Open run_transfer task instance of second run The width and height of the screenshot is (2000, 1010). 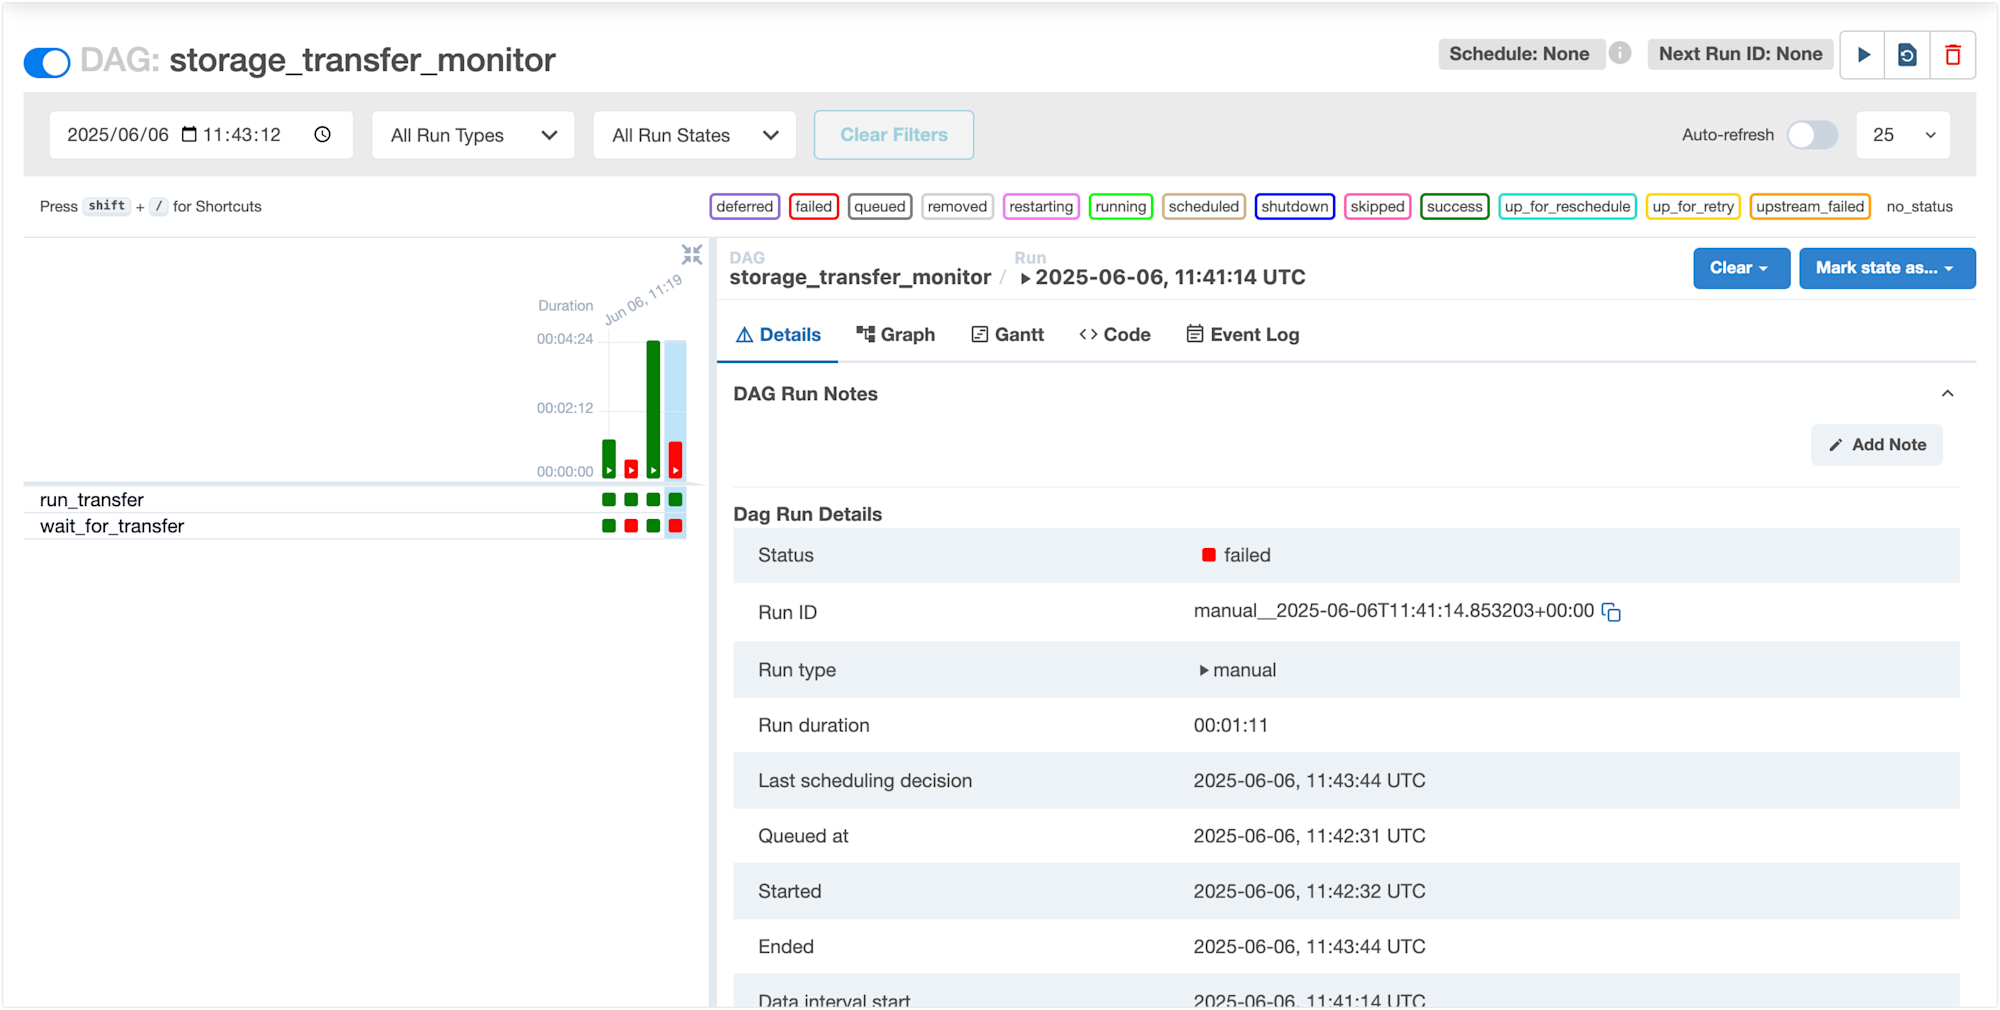pyautogui.click(x=631, y=499)
